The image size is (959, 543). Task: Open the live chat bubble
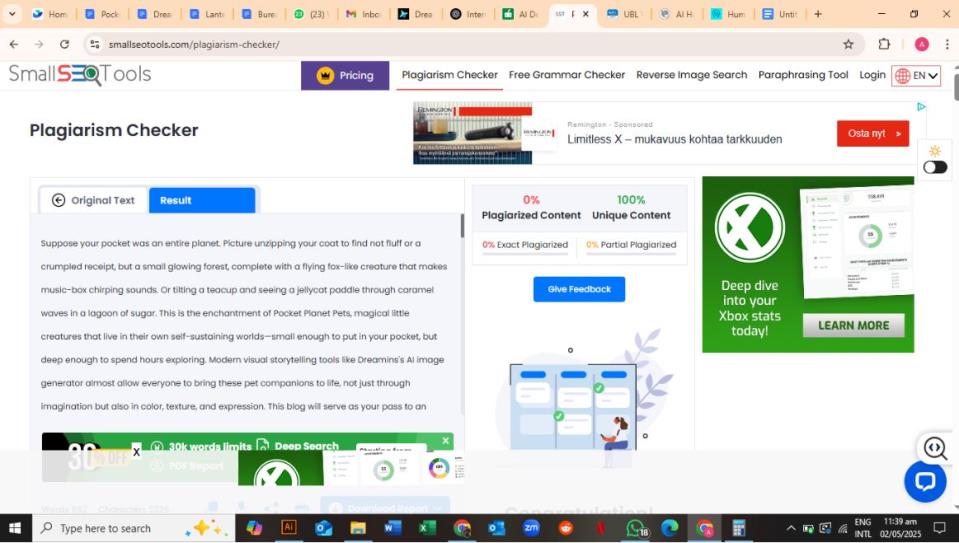click(925, 481)
